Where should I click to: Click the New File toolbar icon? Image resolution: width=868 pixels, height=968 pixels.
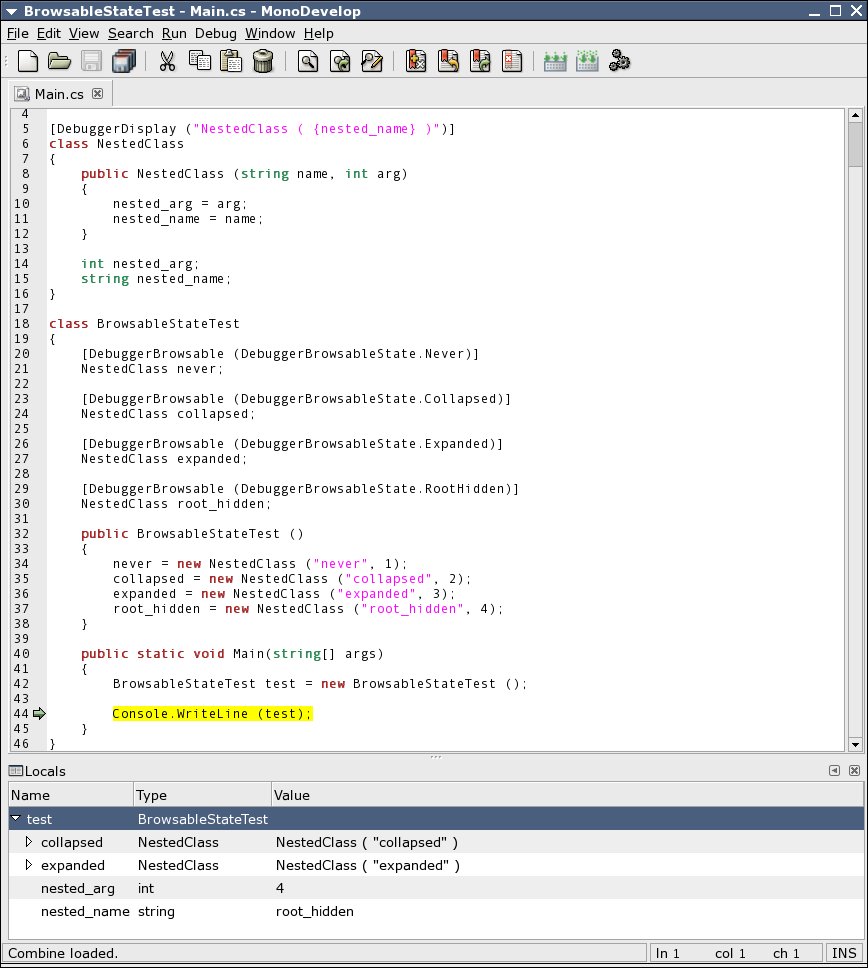pos(28,61)
